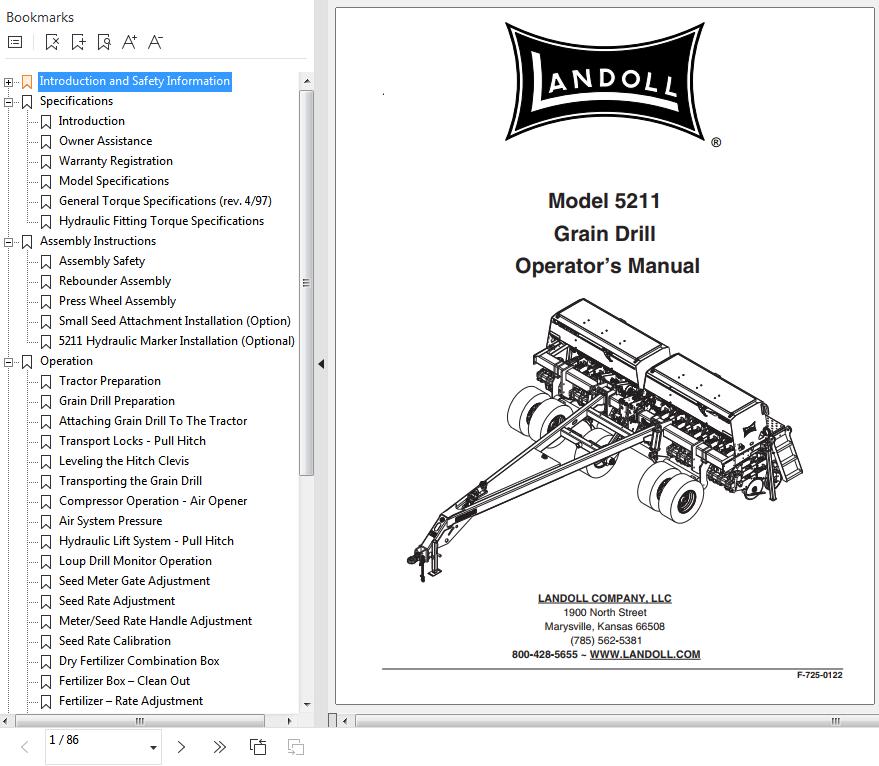Collapse the bookmarks panel with the arrow

[x=321, y=364]
